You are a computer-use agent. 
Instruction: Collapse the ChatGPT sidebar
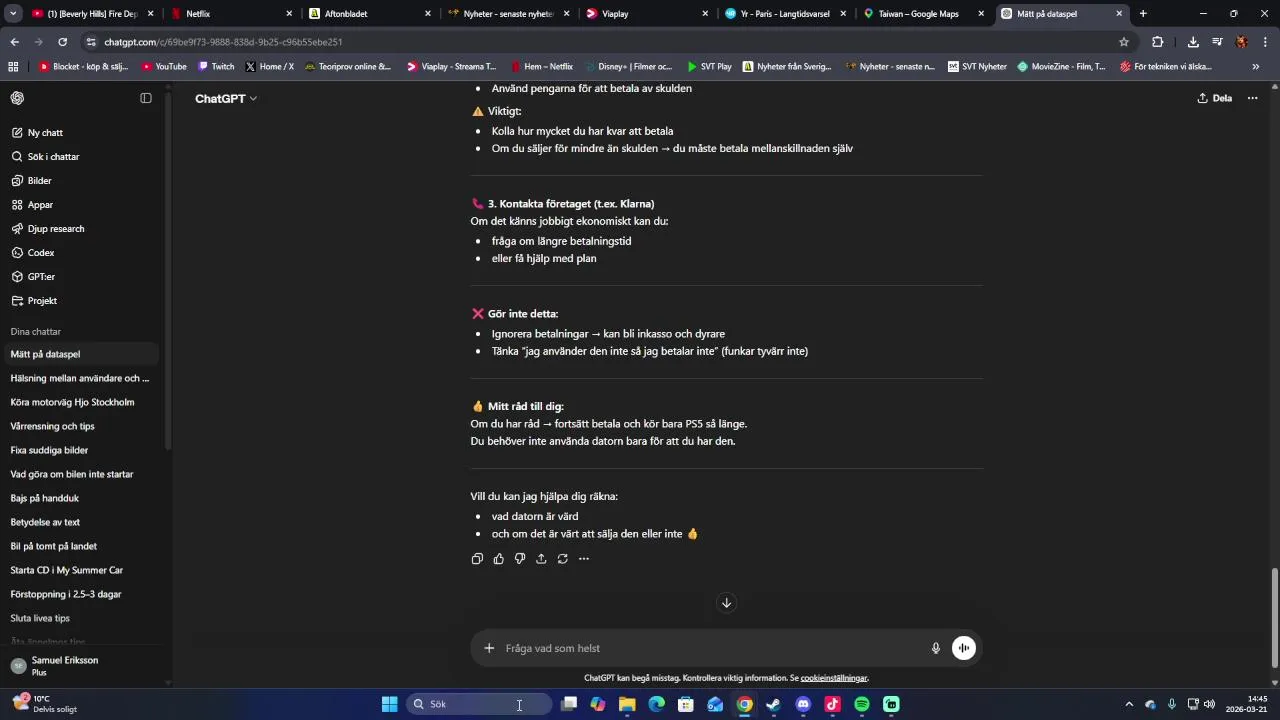tap(146, 98)
